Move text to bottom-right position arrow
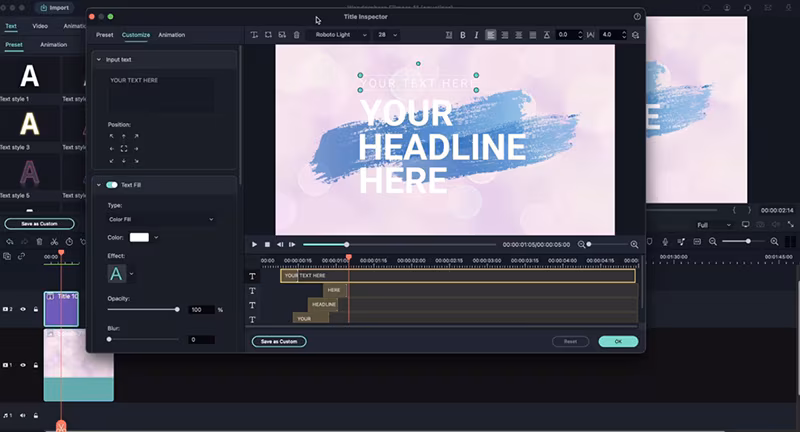The height and width of the screenshot is (432, 800). pos(136,161)
